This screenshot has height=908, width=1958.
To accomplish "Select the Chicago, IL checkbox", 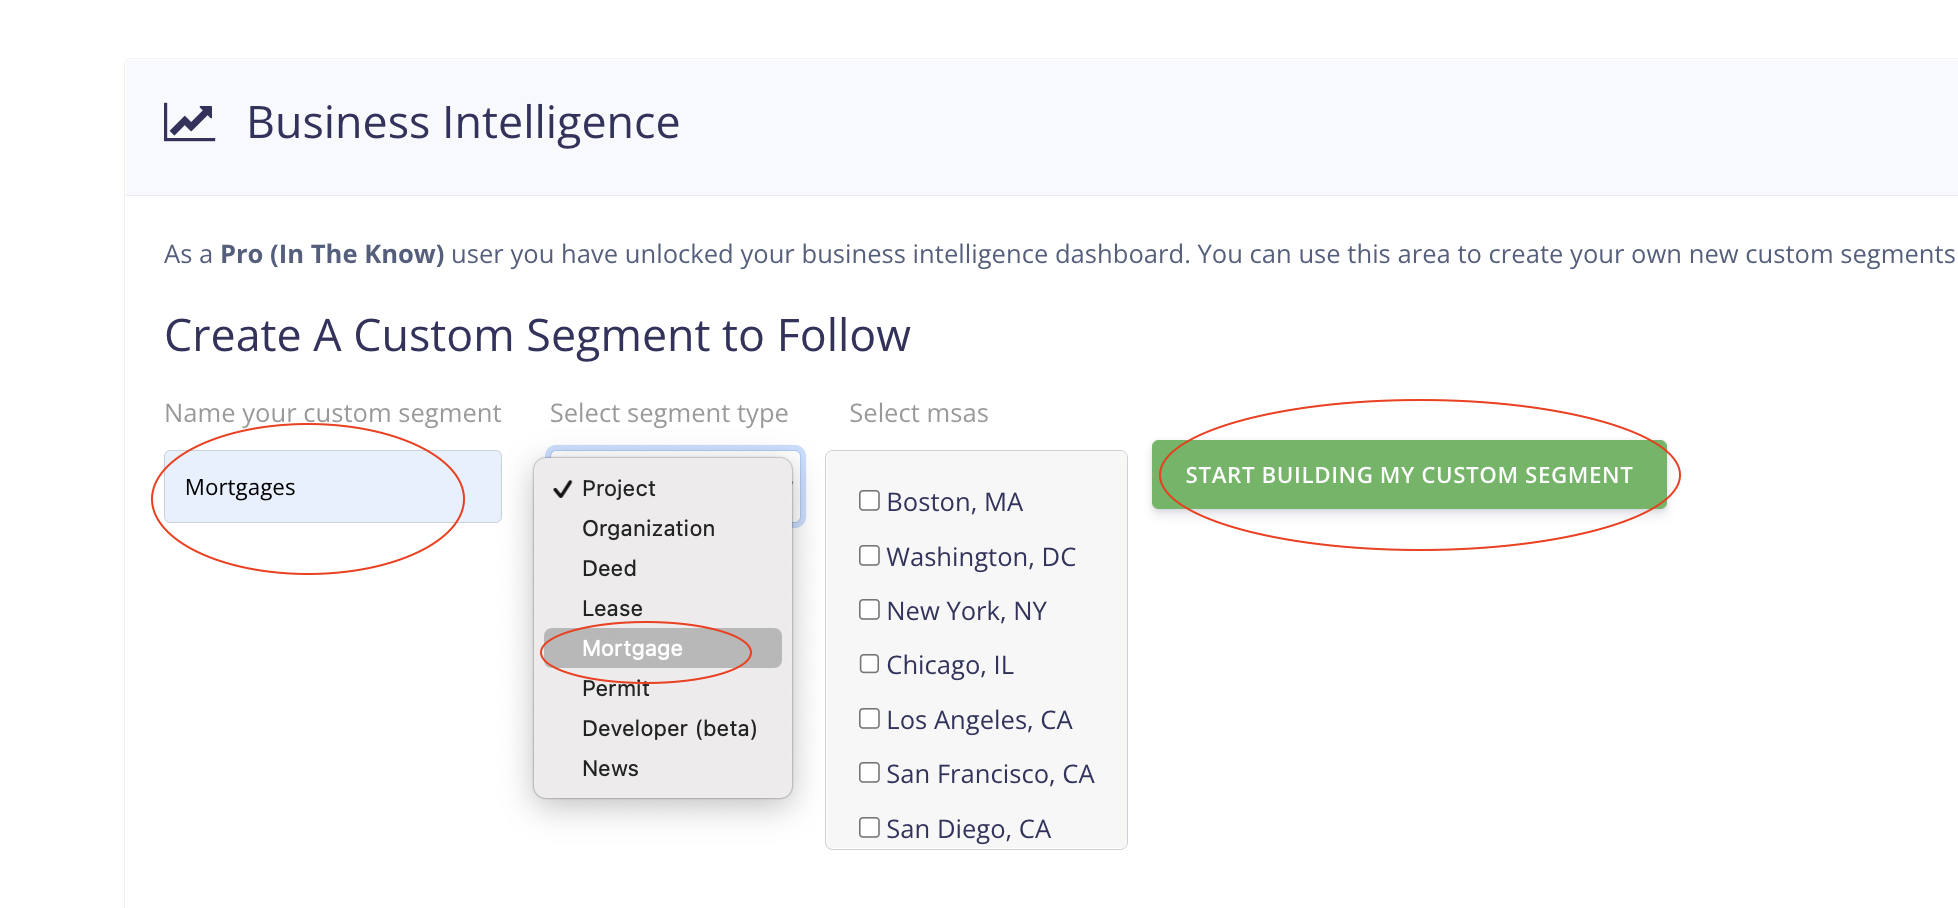I will tap(869, 664).
